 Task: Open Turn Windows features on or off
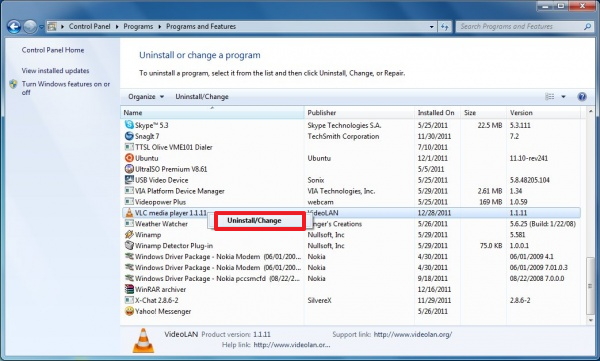[65, 88]
